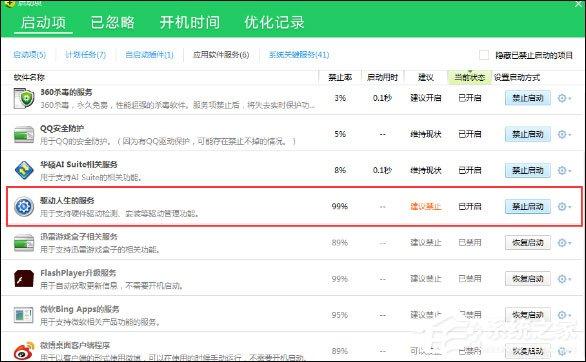Open the settings gear dropdown for 360杀毒的服务
Screen dimensions: 586x362
(x=564, y=98)
